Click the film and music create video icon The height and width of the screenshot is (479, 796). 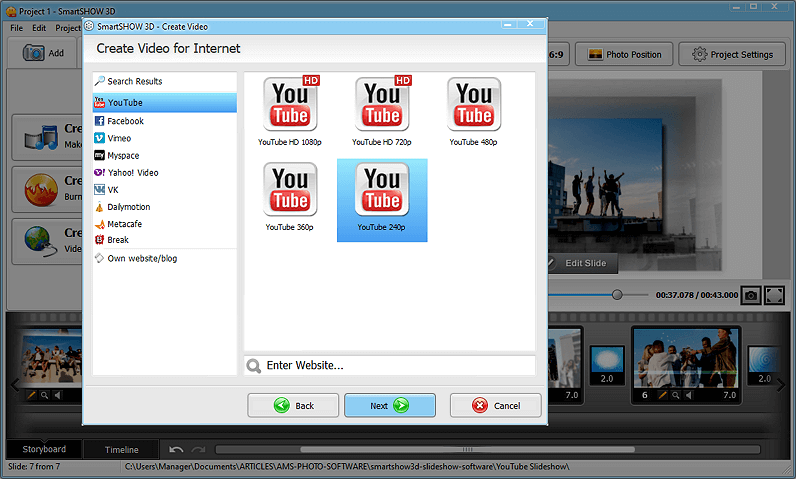[x=41, y=137]
